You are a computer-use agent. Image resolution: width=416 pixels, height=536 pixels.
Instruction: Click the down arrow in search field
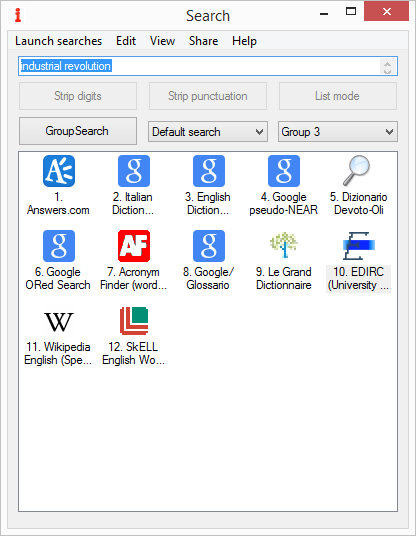click(x=387, y=70)
